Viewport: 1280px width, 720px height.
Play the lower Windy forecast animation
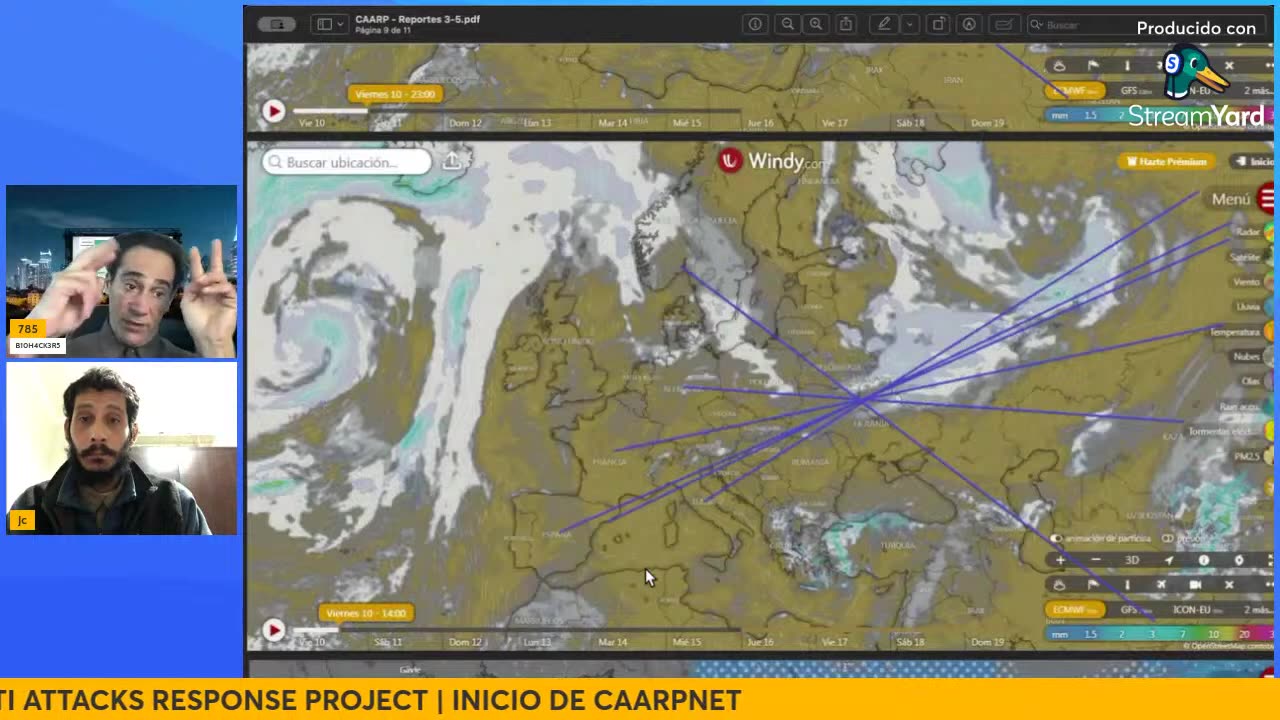[273, 629]
